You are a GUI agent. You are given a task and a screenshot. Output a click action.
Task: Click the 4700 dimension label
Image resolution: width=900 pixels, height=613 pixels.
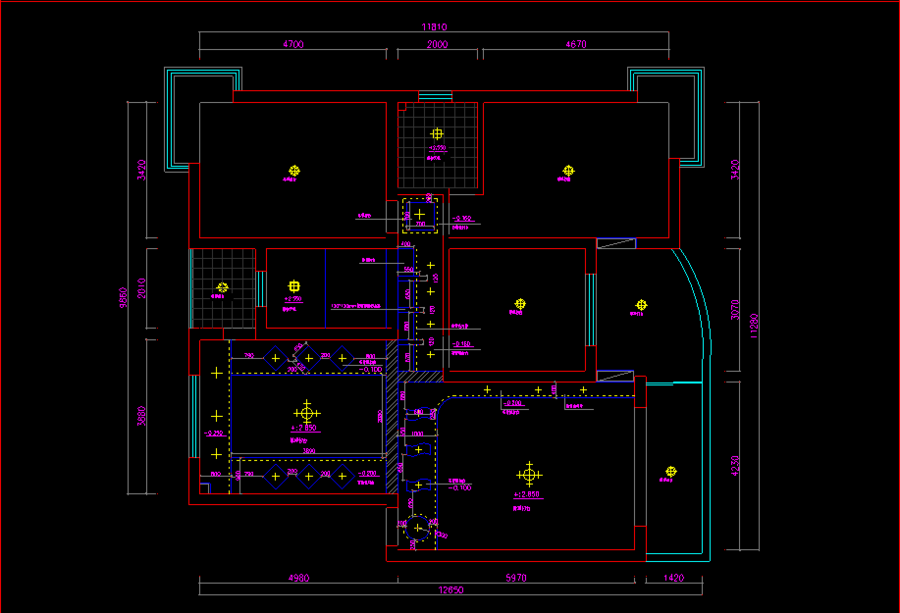[293, 44]
